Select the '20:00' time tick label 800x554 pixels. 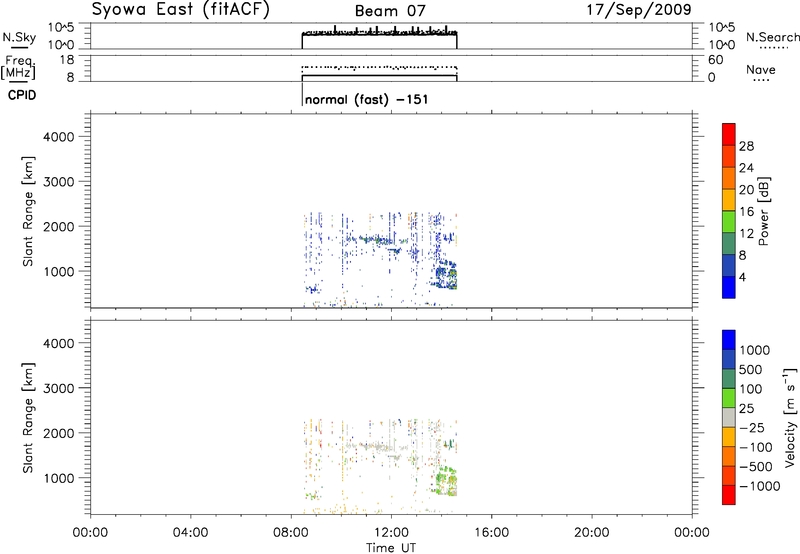tap(592, 533)
